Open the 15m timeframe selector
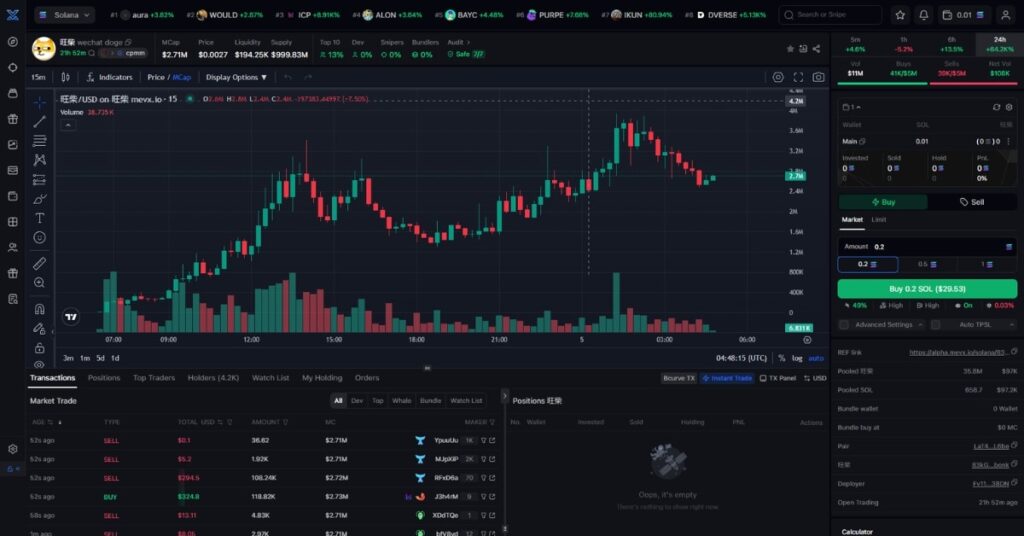The image size is (1024, 536). 39,77
